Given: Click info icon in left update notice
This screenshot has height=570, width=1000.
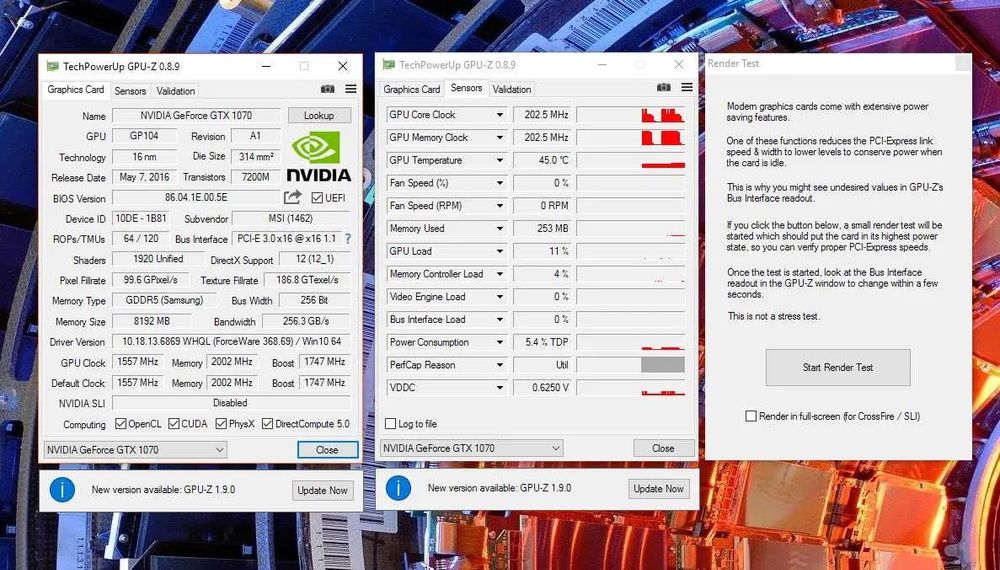Looking at the screenshot, I should point(62,490).
